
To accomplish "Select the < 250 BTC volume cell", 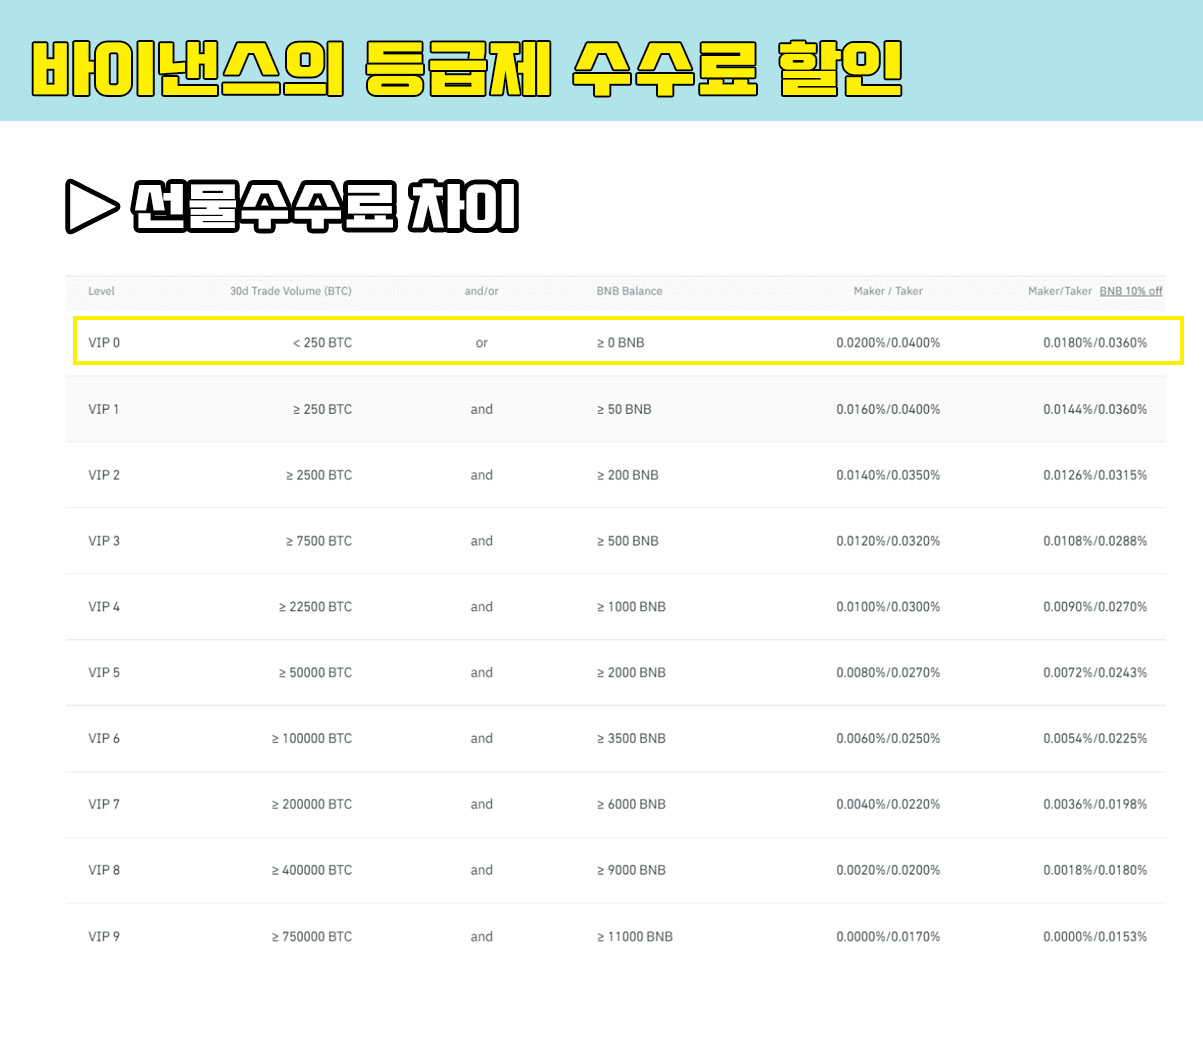I will tap(322, 342).
